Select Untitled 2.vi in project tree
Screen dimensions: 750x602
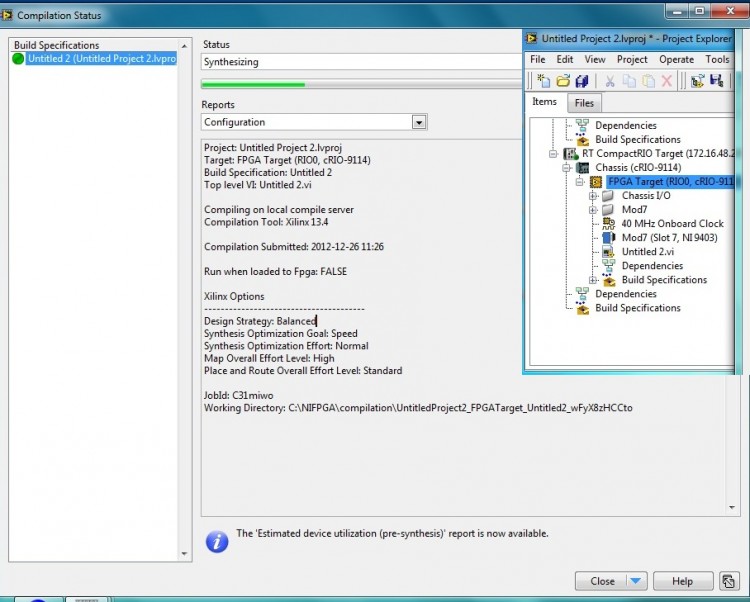pos(648,252)
